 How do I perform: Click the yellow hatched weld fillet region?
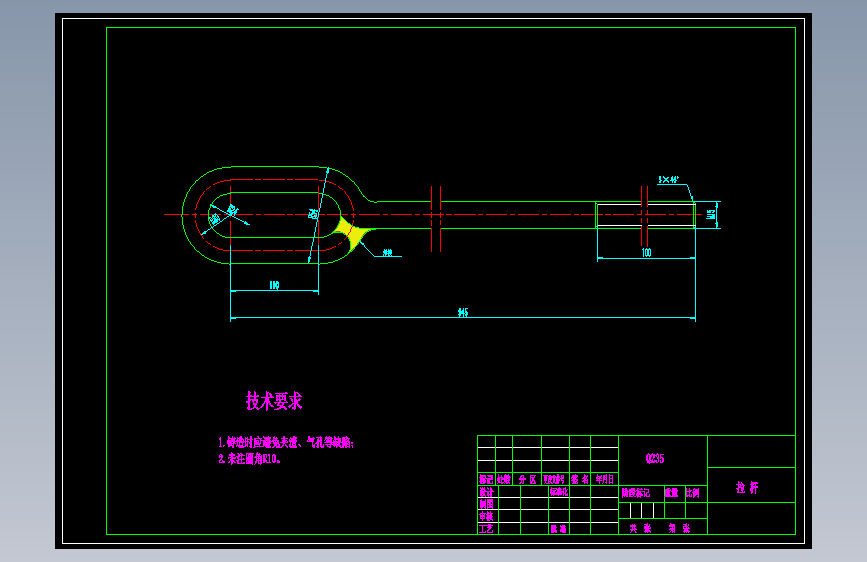coord(352,232)
